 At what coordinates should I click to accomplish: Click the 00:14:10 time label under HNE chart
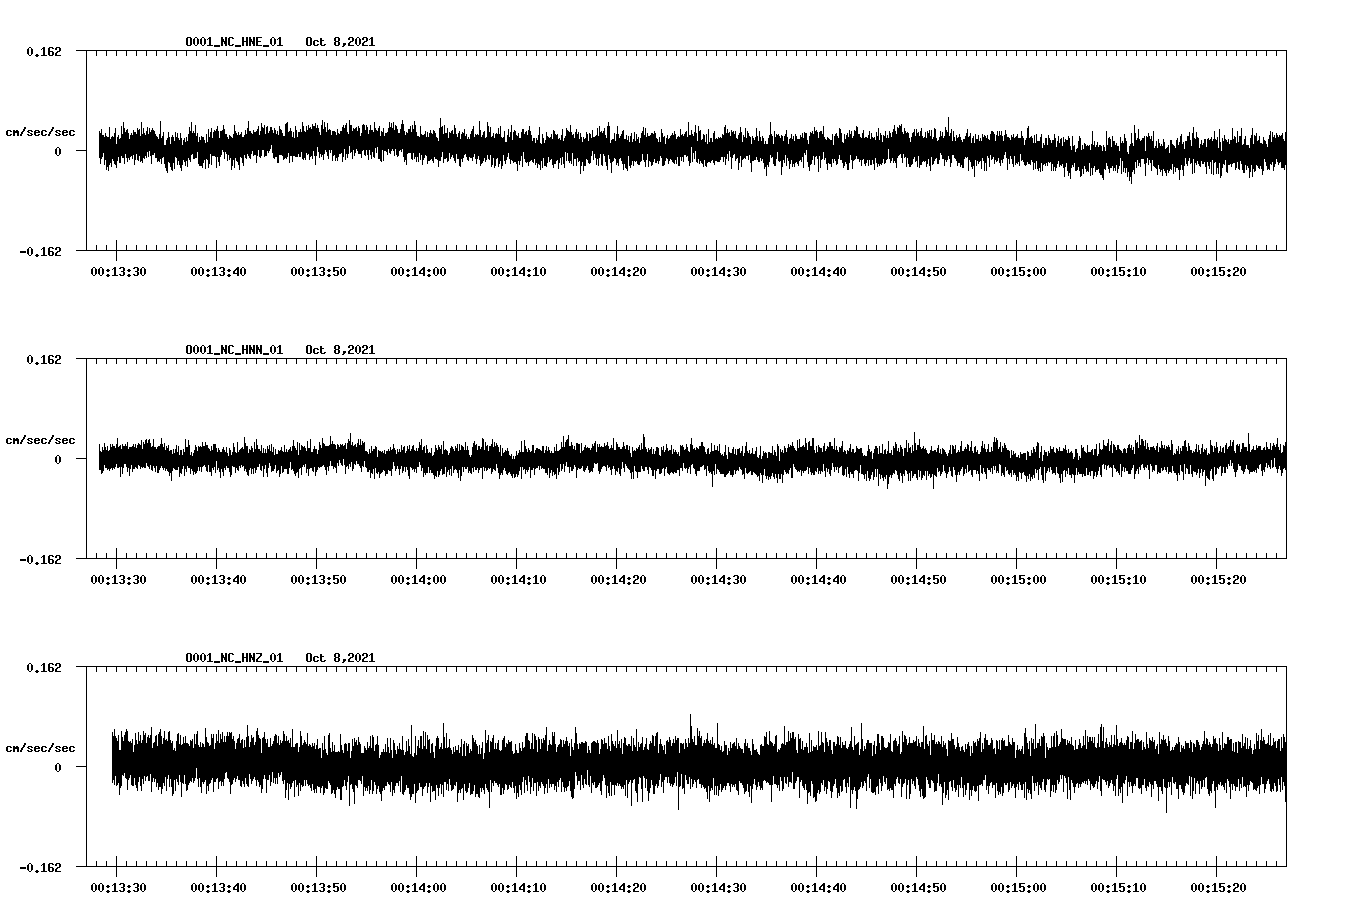(x=518, y=272)
